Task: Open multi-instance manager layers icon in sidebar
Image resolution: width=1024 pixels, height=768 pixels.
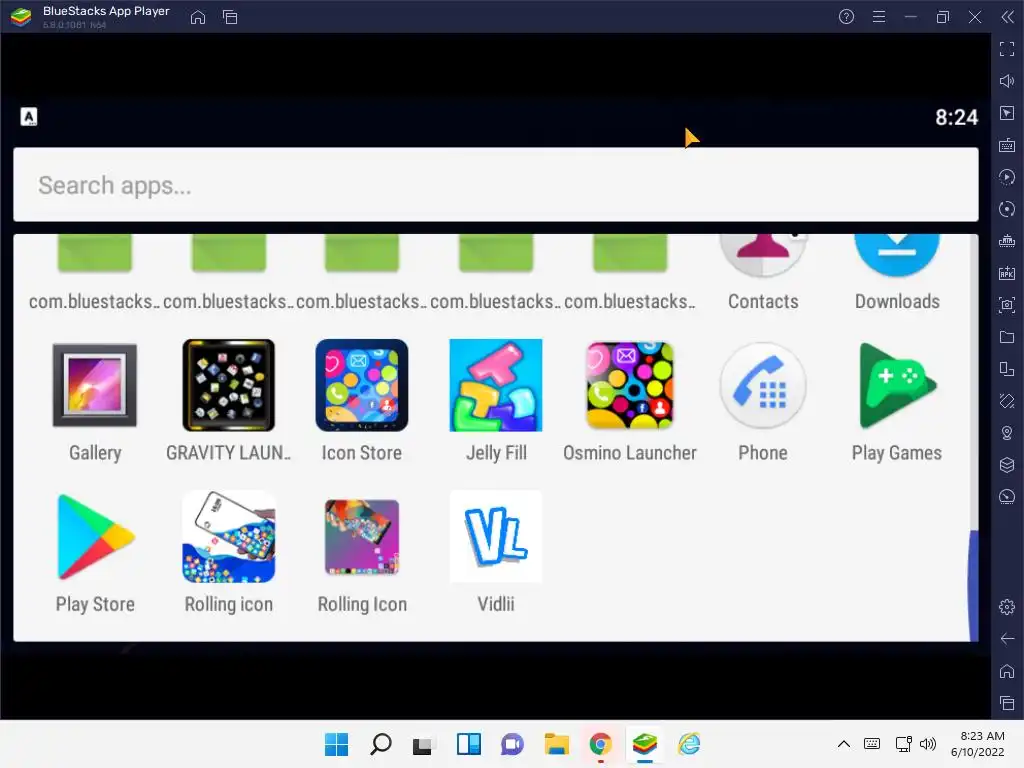Action: tap(1007, 465)
